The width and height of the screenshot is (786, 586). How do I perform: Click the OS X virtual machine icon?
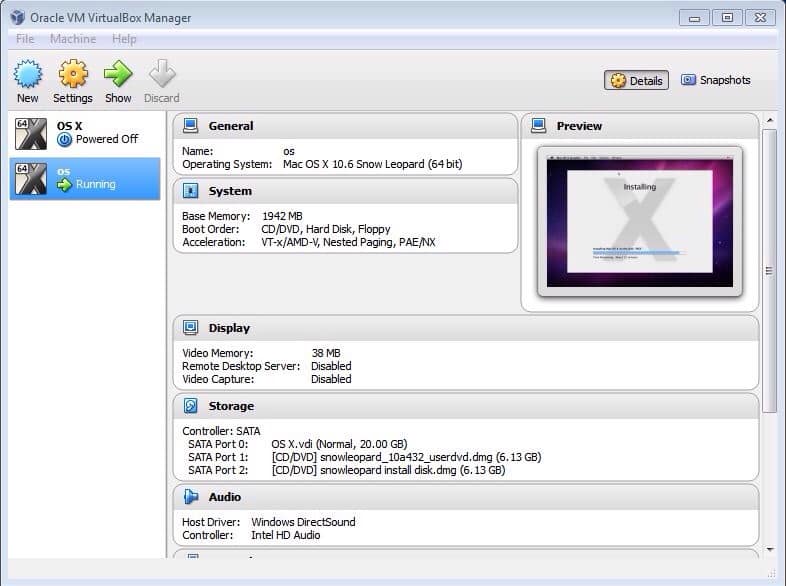(31, 134)
